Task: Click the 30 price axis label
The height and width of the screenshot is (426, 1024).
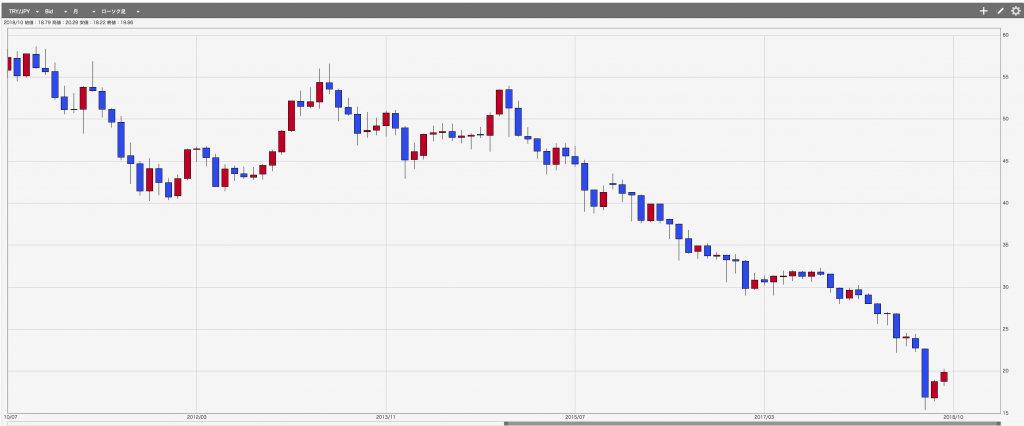Action: (1006, 287)
